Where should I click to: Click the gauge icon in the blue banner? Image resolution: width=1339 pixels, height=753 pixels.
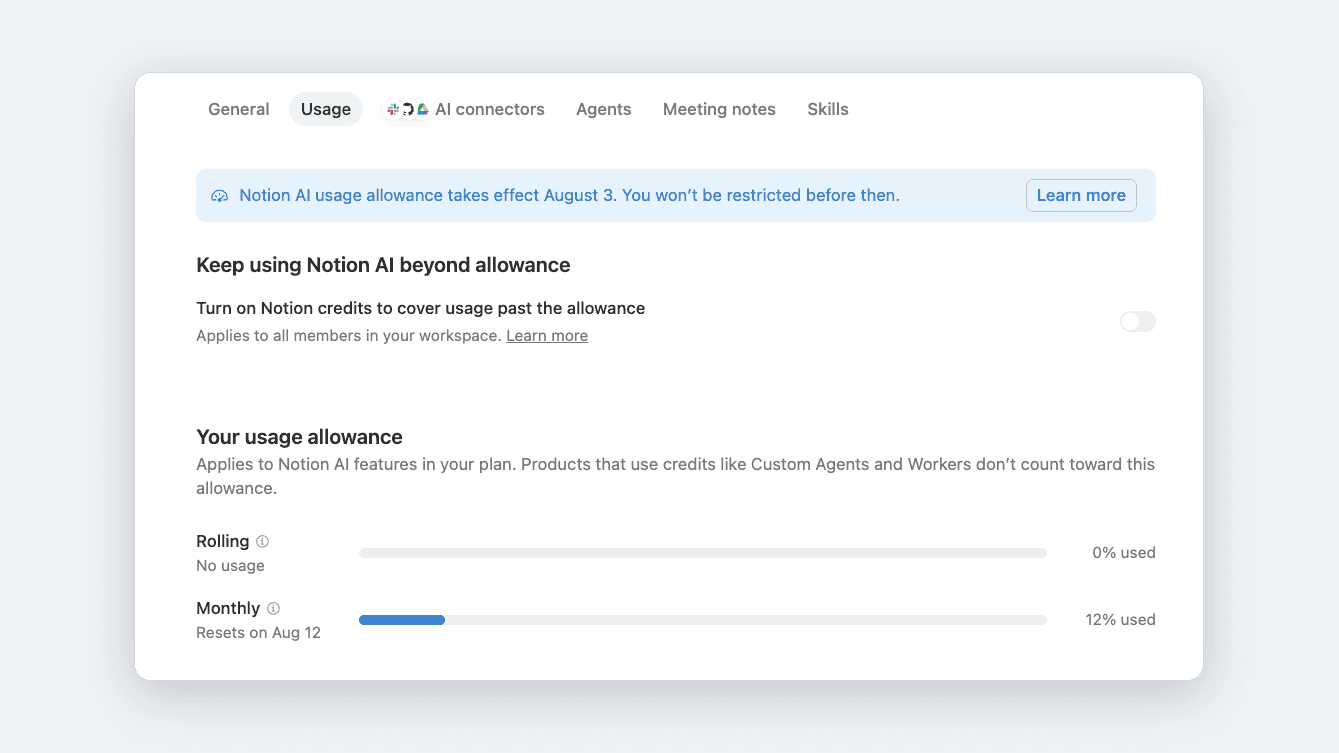(220, 196)
